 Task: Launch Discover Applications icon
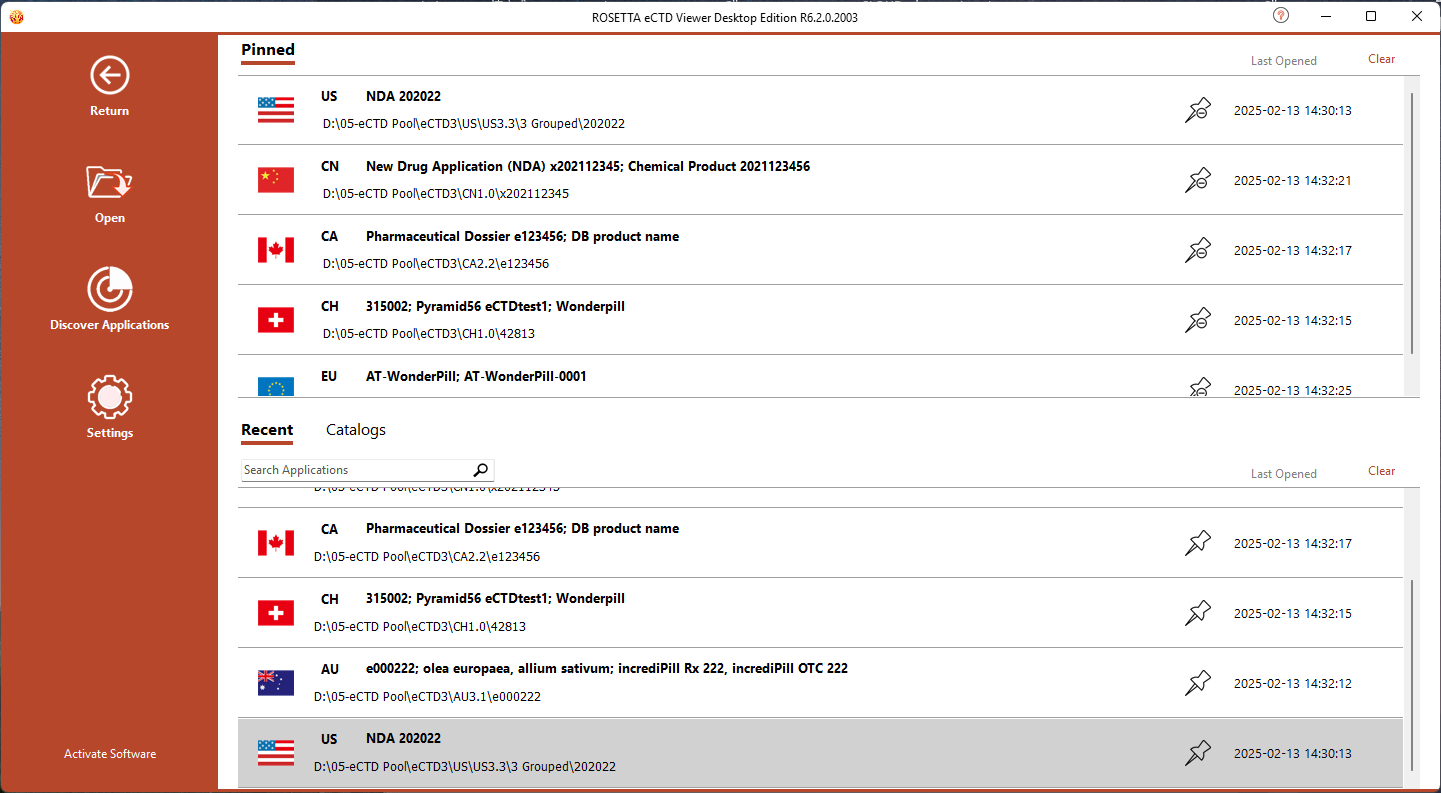pos(109,289)
